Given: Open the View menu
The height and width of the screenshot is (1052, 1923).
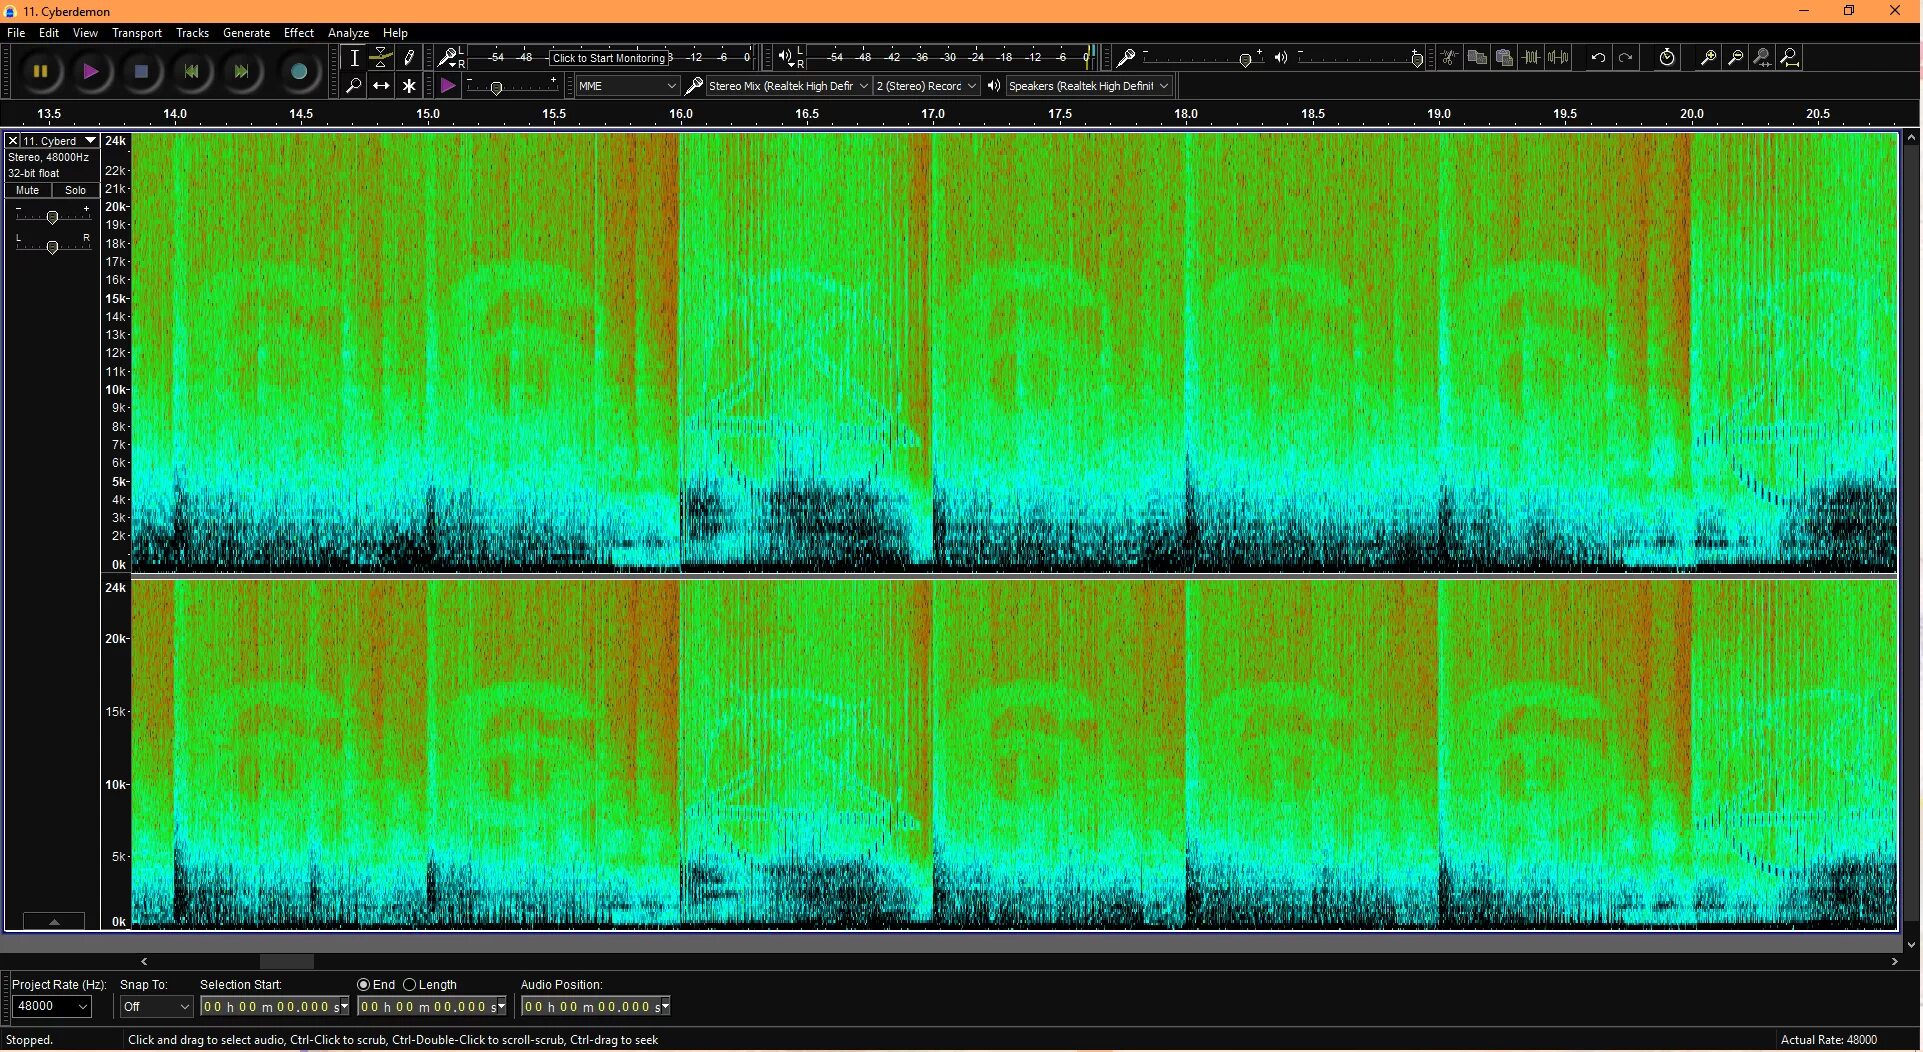Looking at the screenshot, I should click(x=85, y=33).
